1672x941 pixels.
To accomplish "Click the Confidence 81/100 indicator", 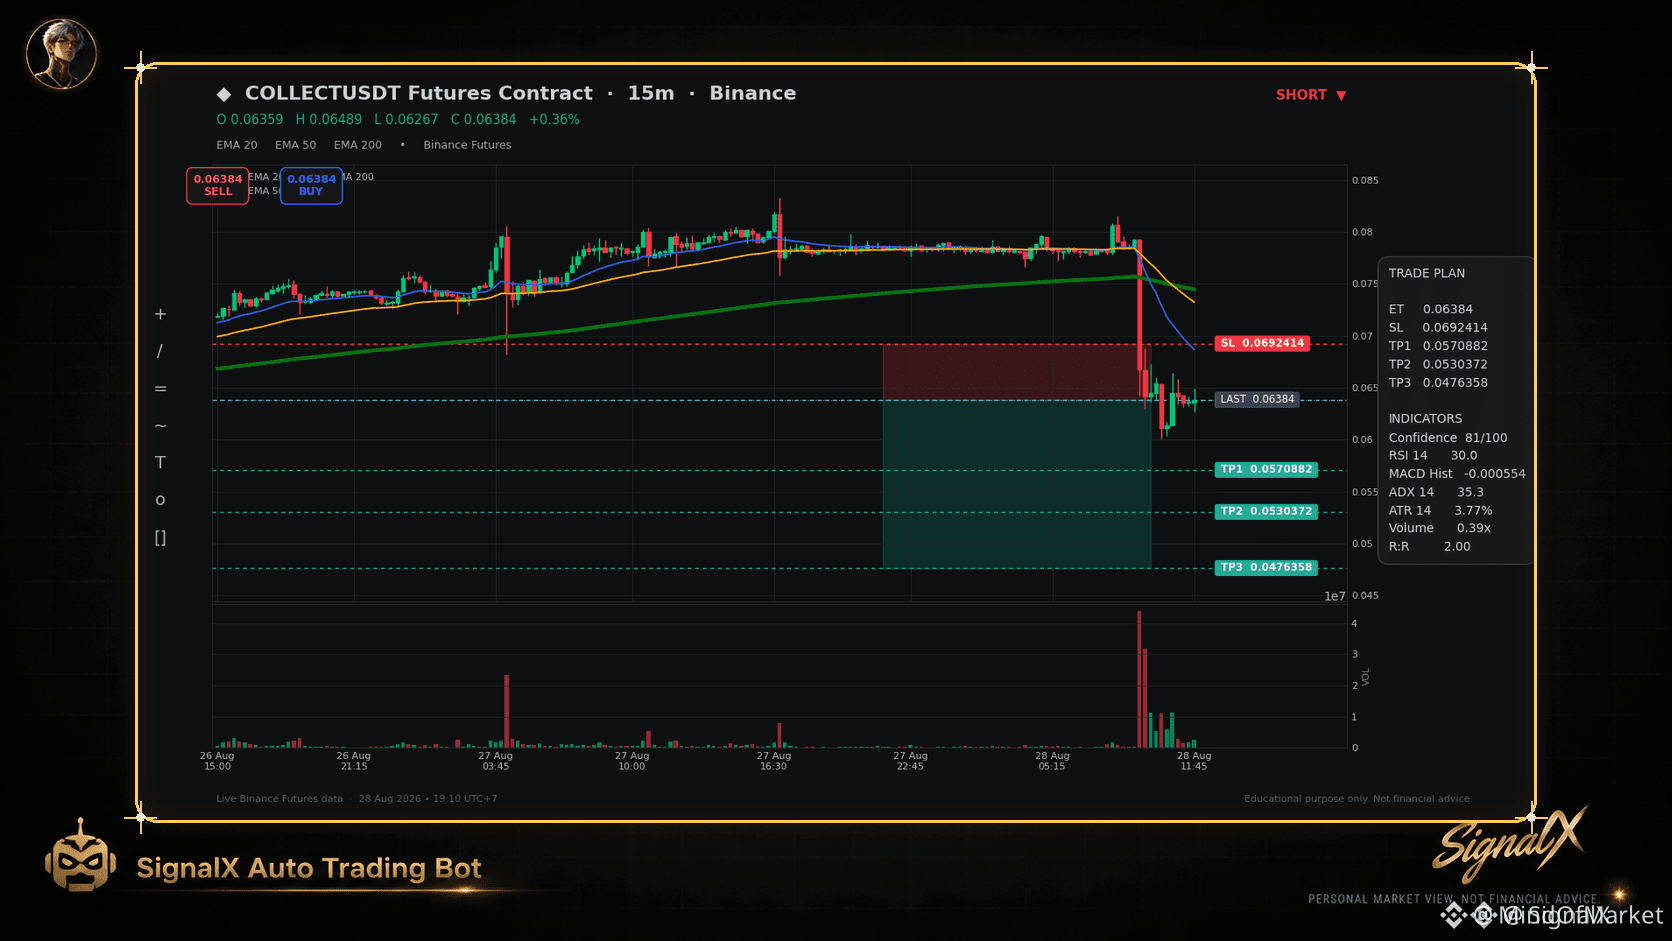I will point(1448,437).
